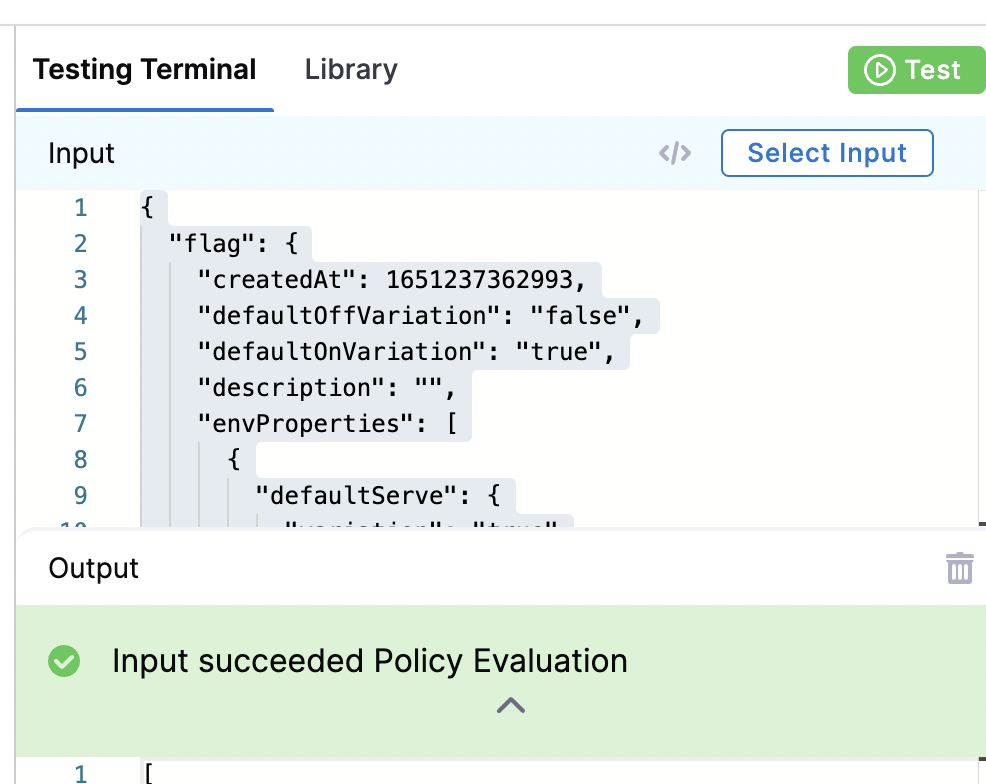
Task: Click line number 7 in input gutter
Action: point(80,424)
